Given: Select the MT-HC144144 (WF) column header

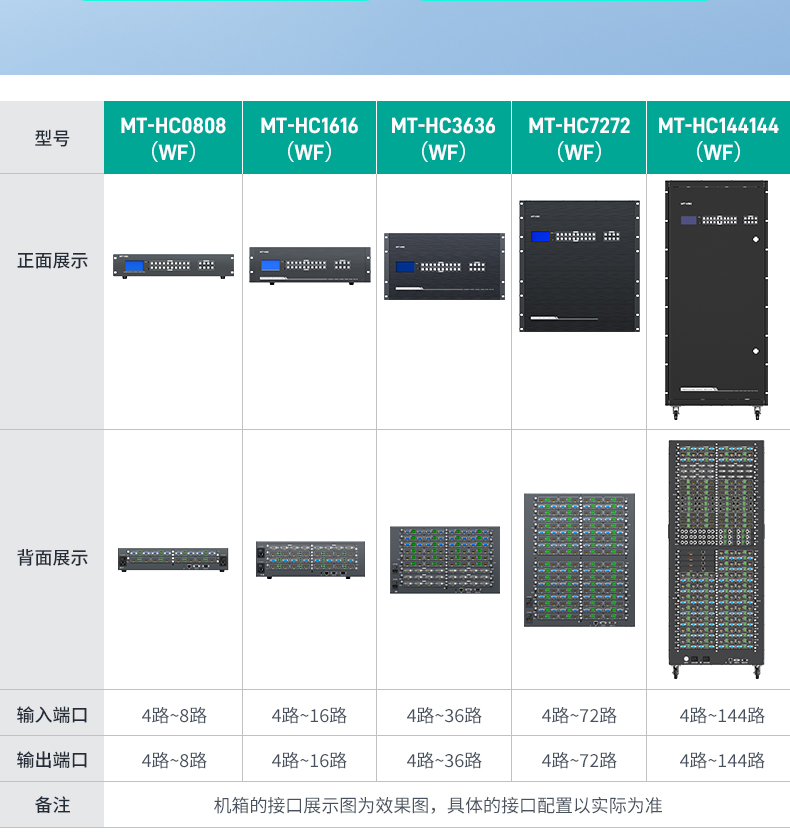Looking at the screenshot, I should coord(718,138).
